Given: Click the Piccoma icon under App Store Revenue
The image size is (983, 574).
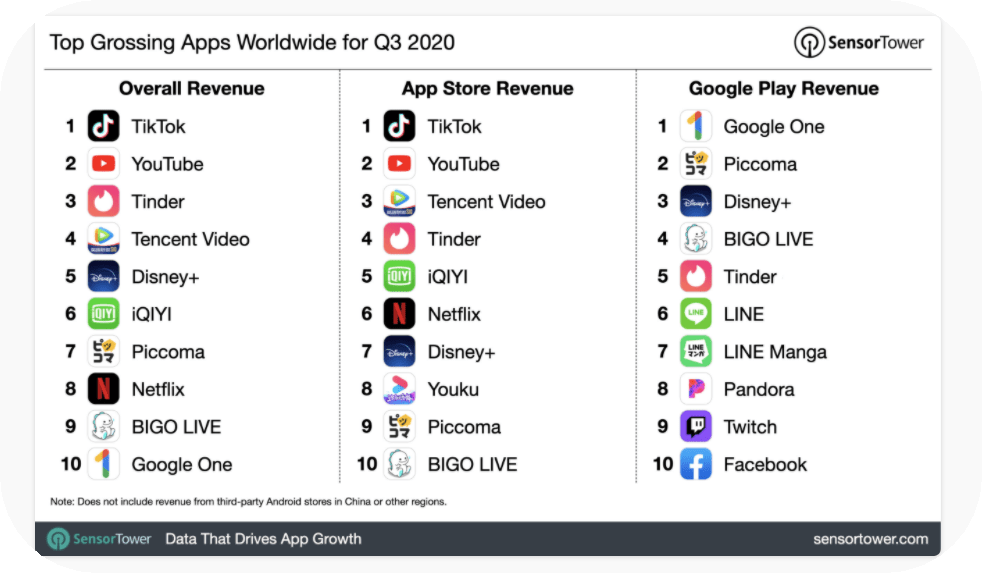Looking at the screenshot, I should pos(399,427).
